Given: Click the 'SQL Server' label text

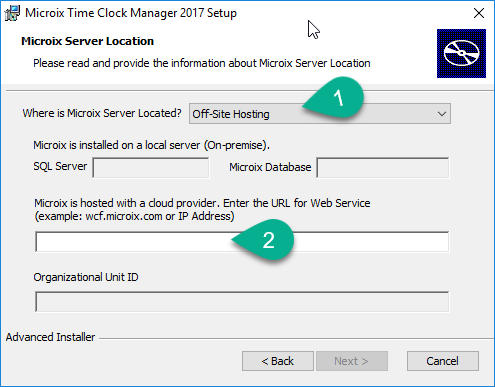Looking at the screenshot, I should click(60, 166).
